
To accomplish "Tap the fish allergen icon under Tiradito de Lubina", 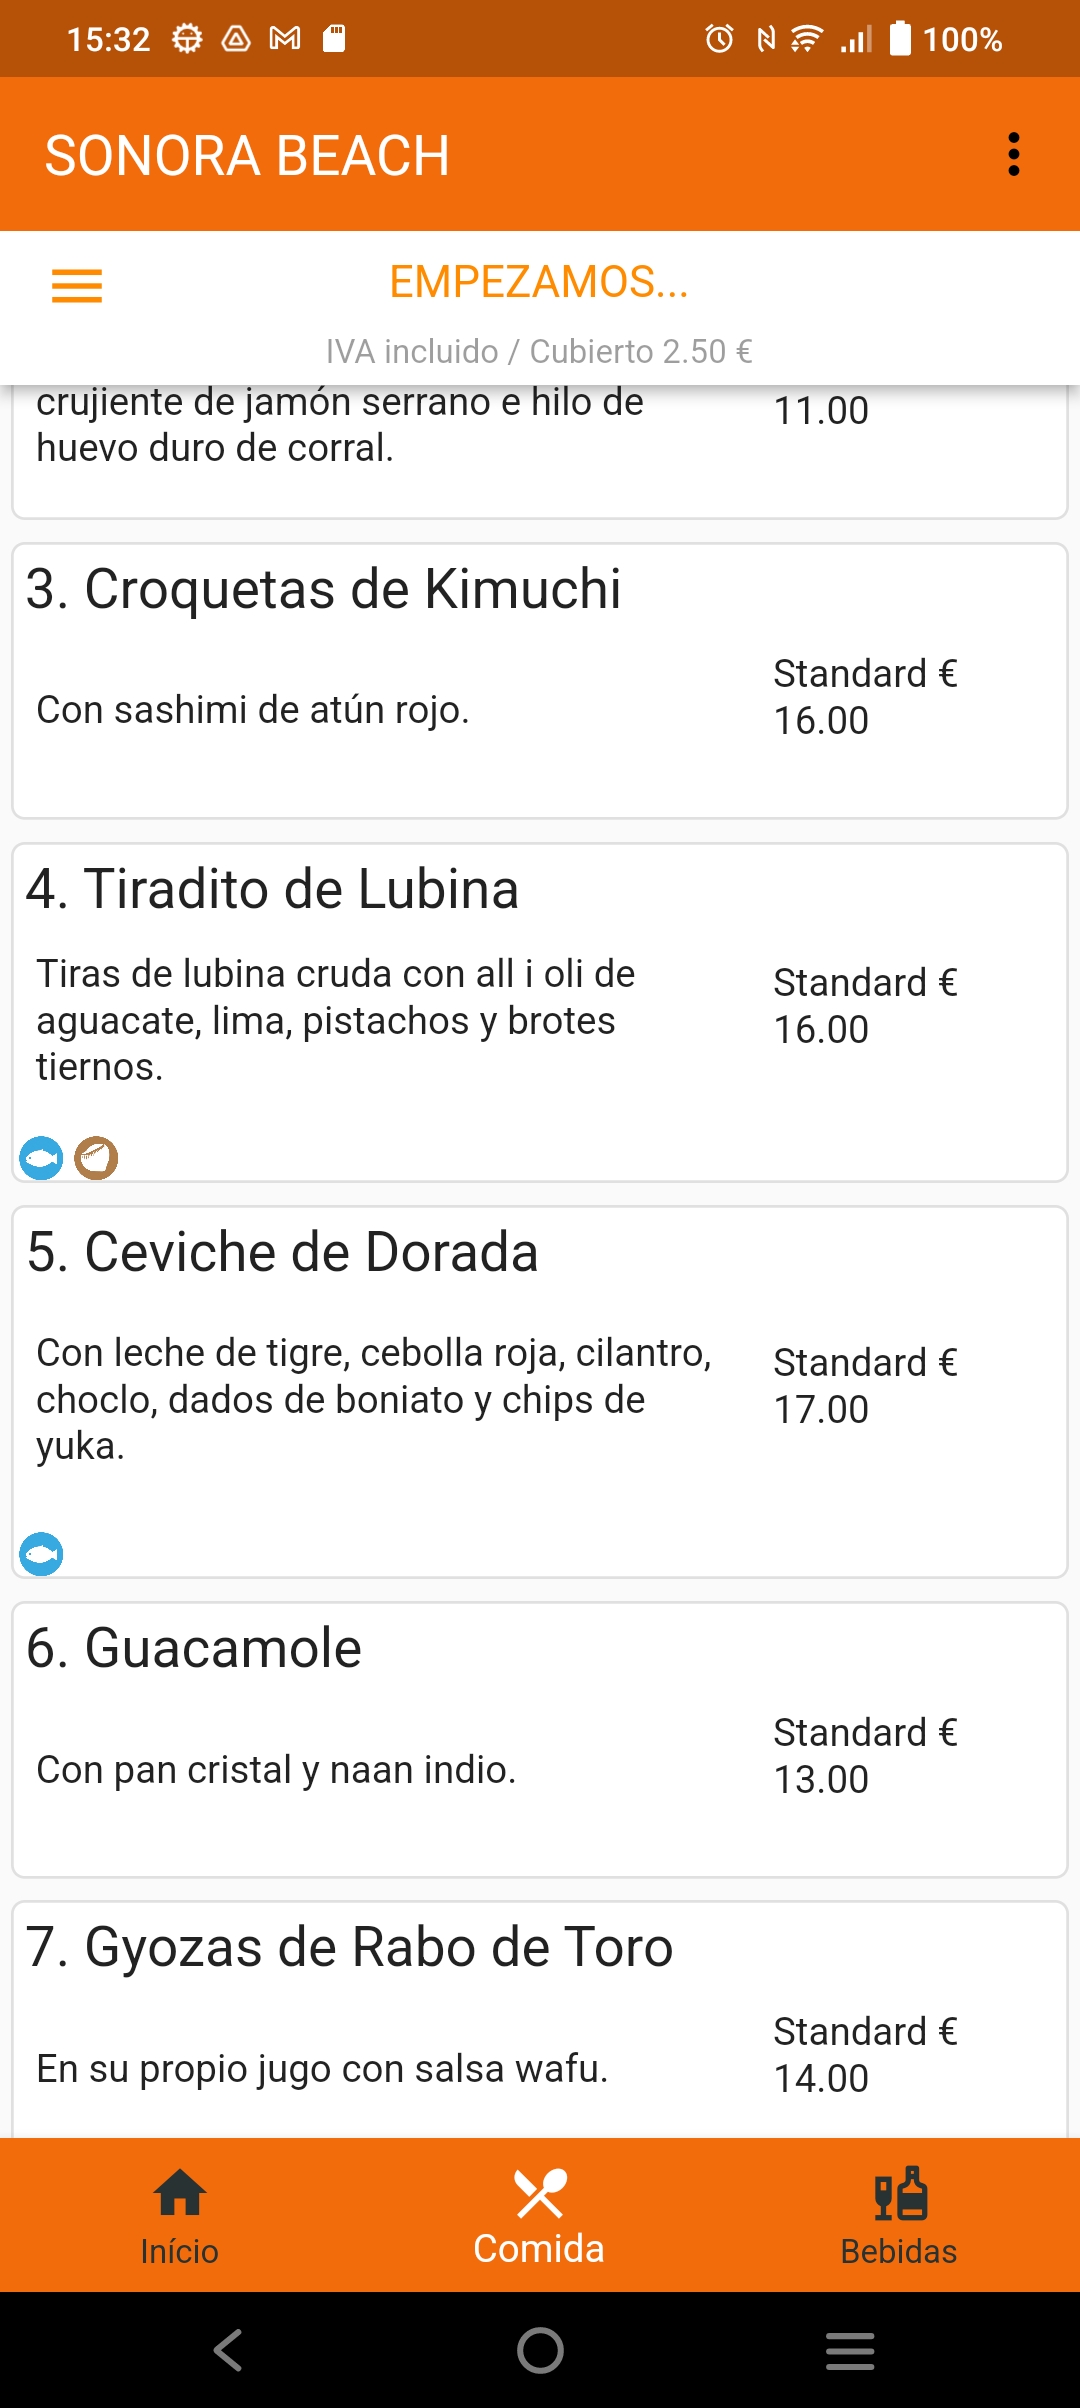I will click(x=41, y=1158).
